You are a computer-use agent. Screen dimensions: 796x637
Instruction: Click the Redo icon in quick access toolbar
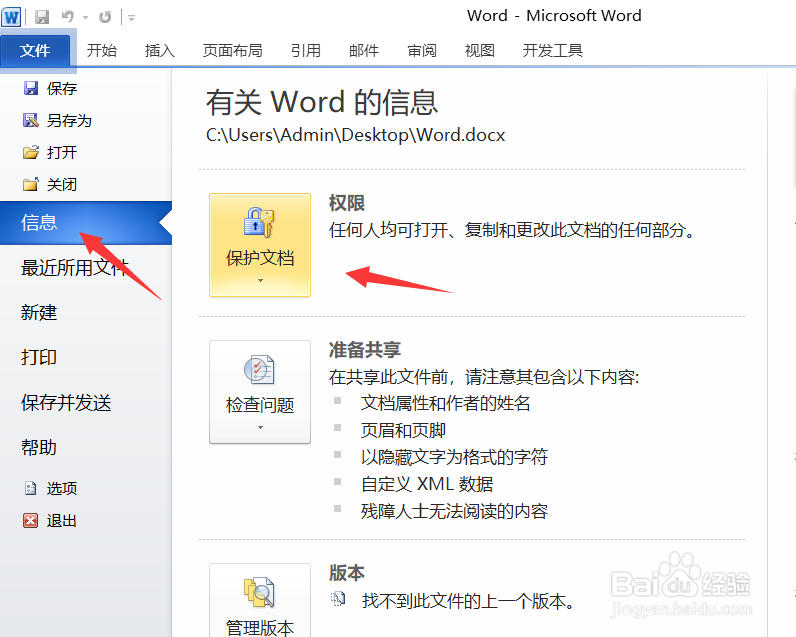click(105, 17)
